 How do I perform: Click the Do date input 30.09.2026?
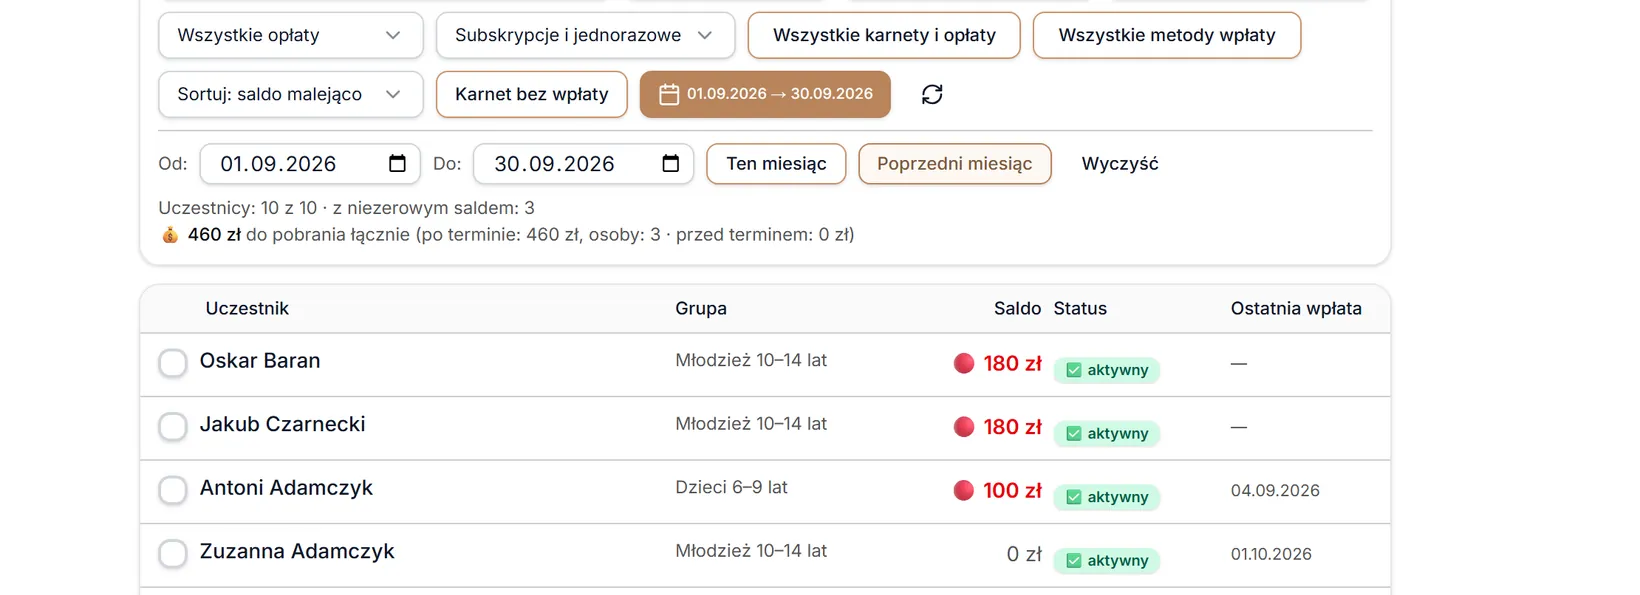point(584,164)
